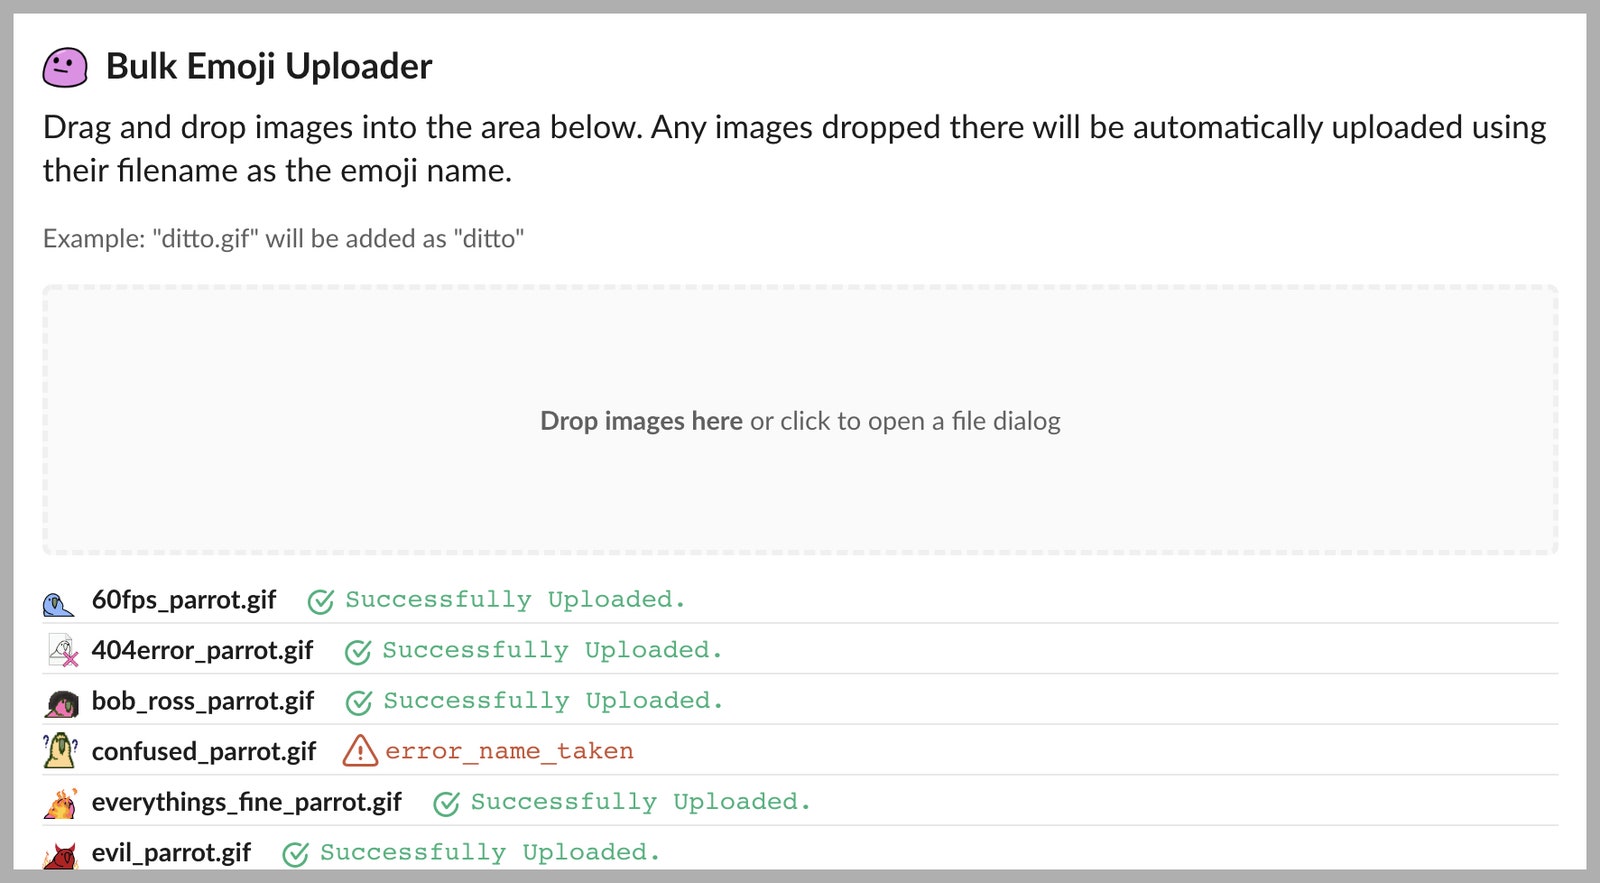Click the bob_ross parrot emoji thumbnail
1600x883 pixels.
point(62,703)
